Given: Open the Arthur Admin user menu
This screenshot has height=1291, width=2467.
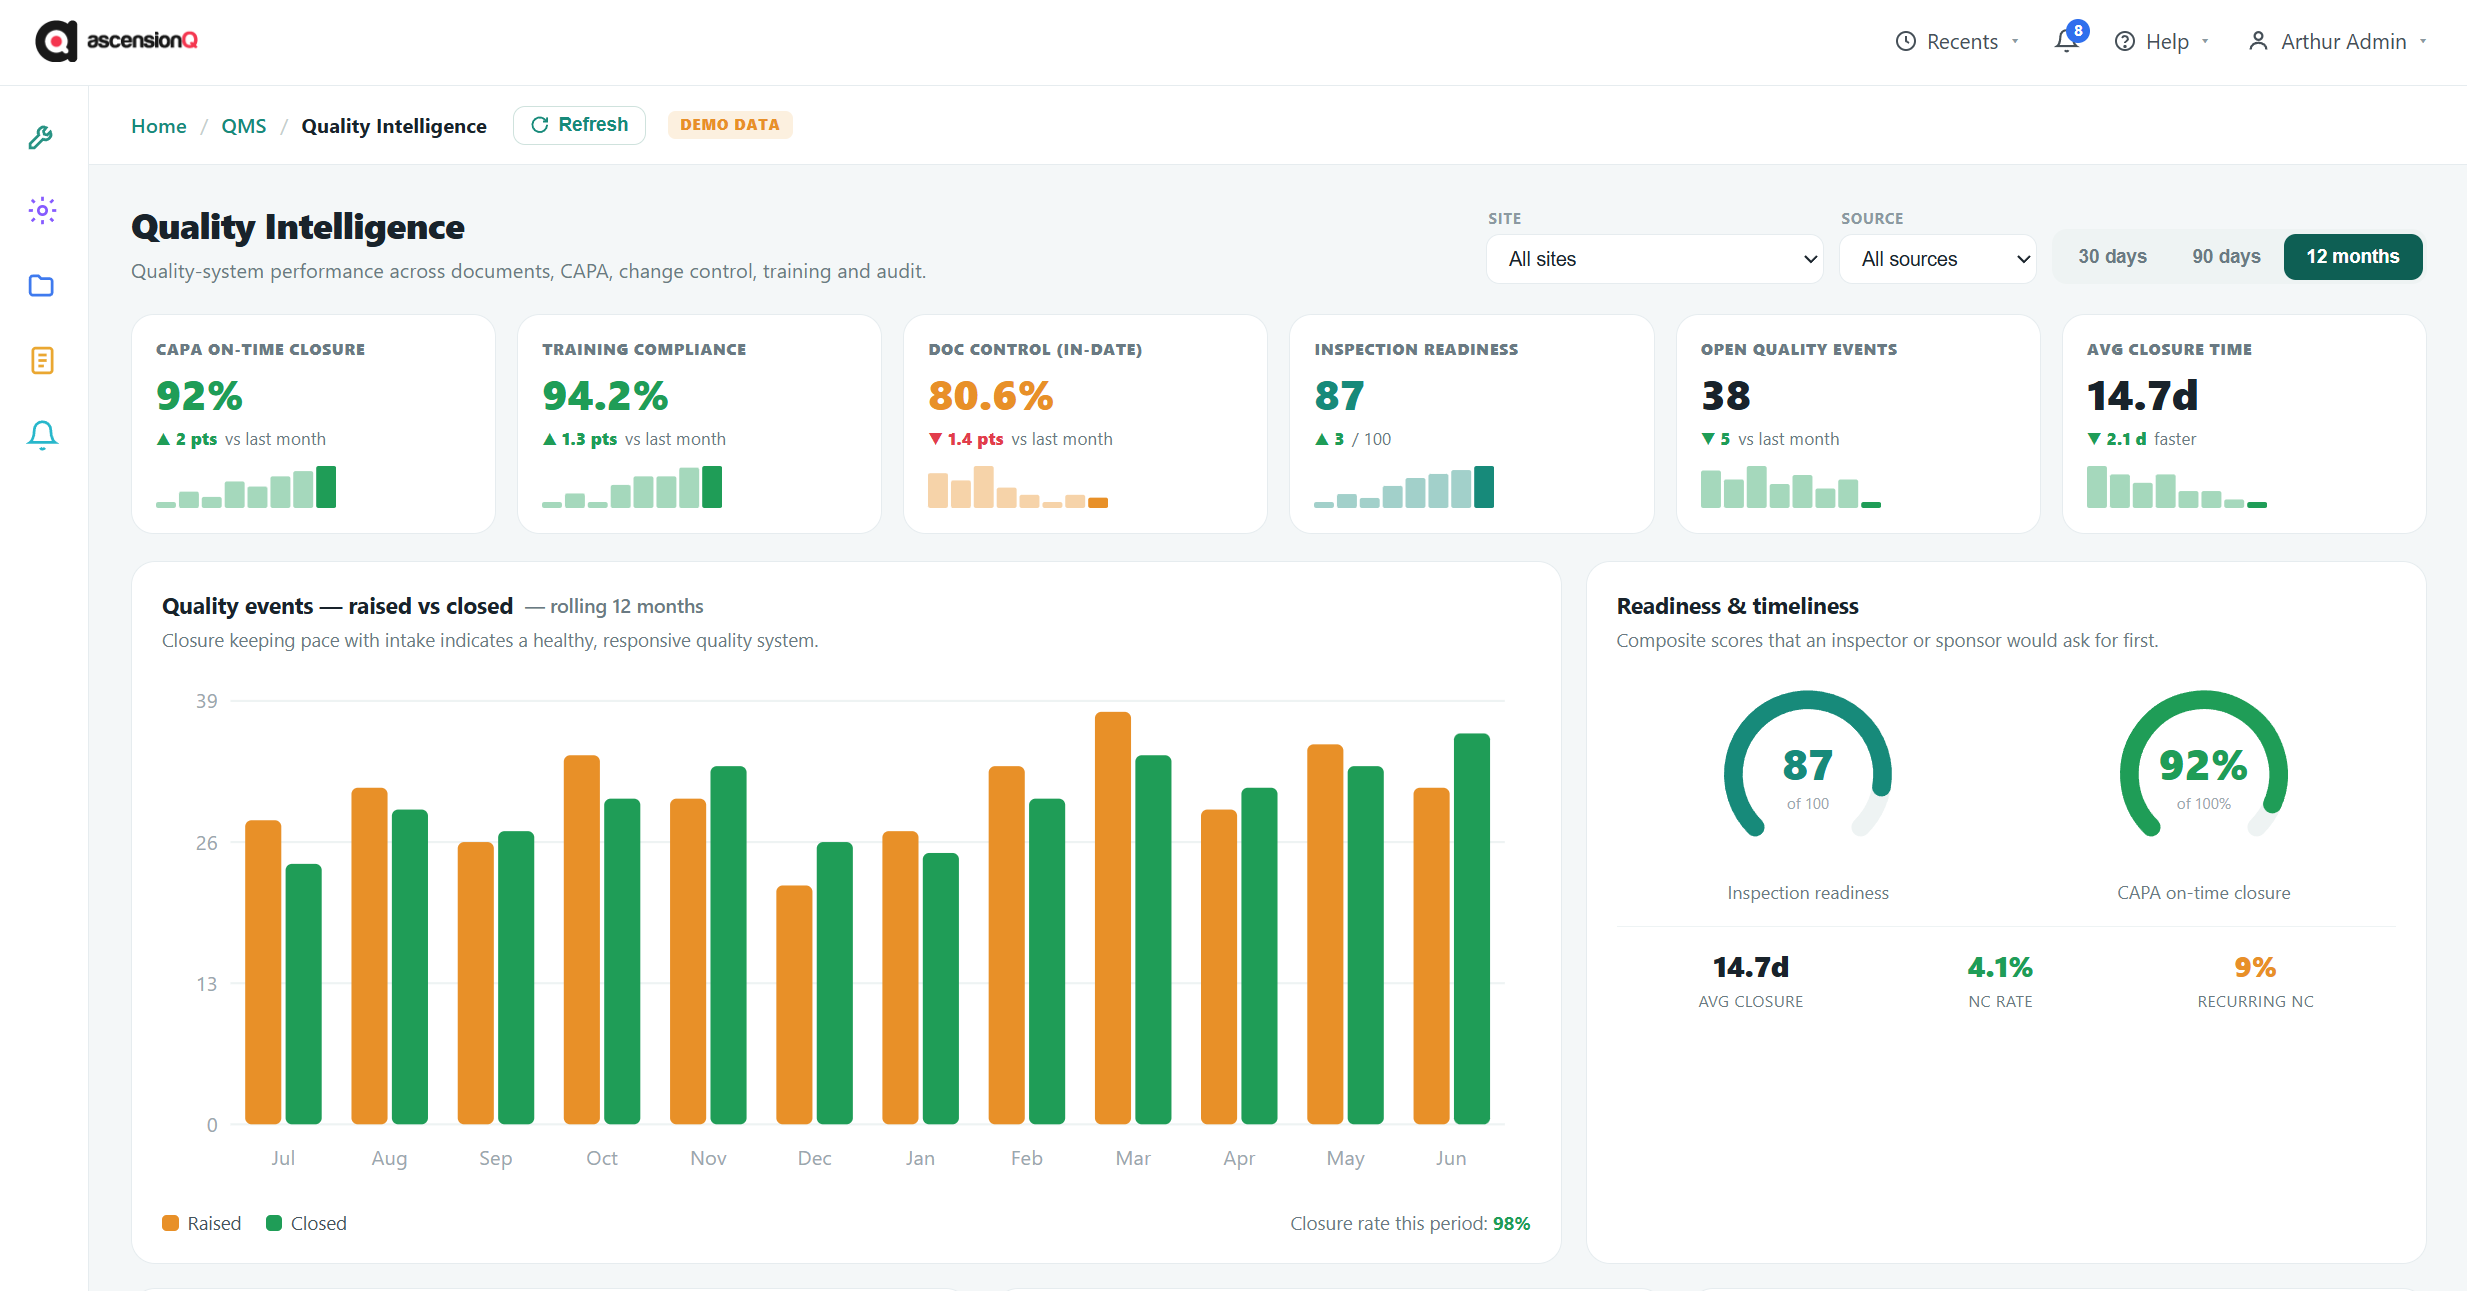Looking at the screenshot, I should pos(2337,41).
